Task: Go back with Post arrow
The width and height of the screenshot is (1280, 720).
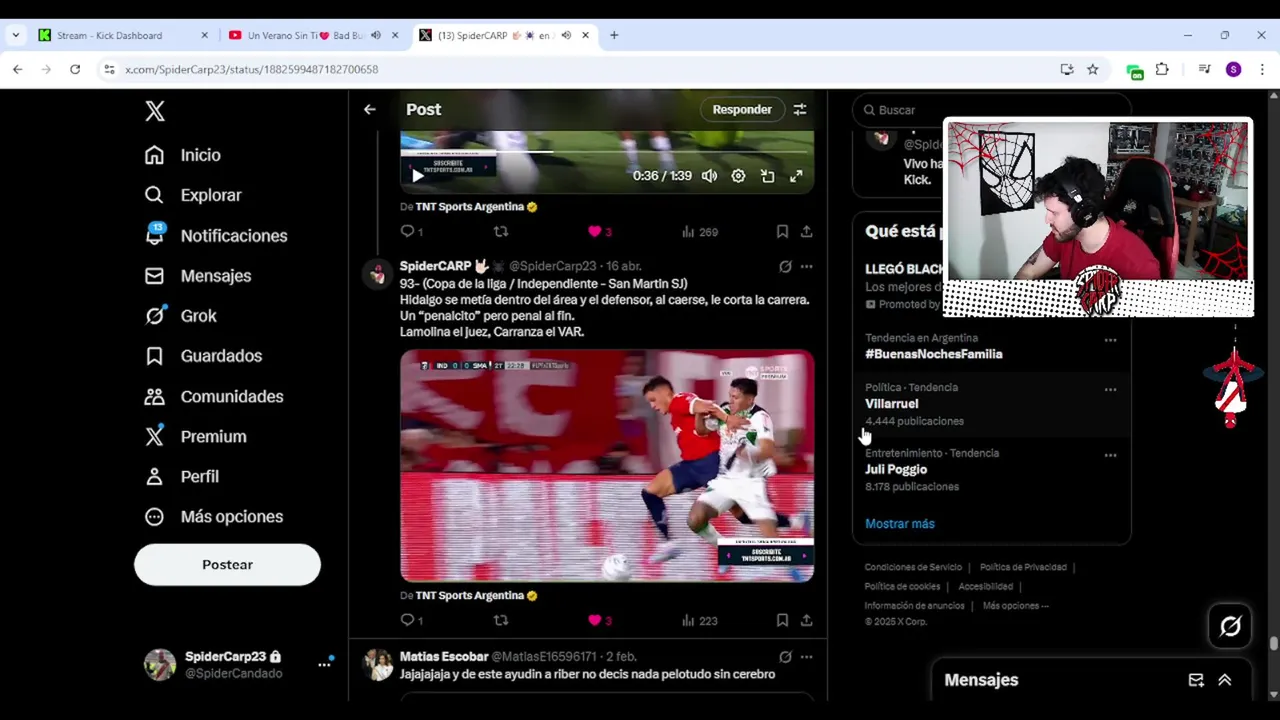Action: [370, 109]
